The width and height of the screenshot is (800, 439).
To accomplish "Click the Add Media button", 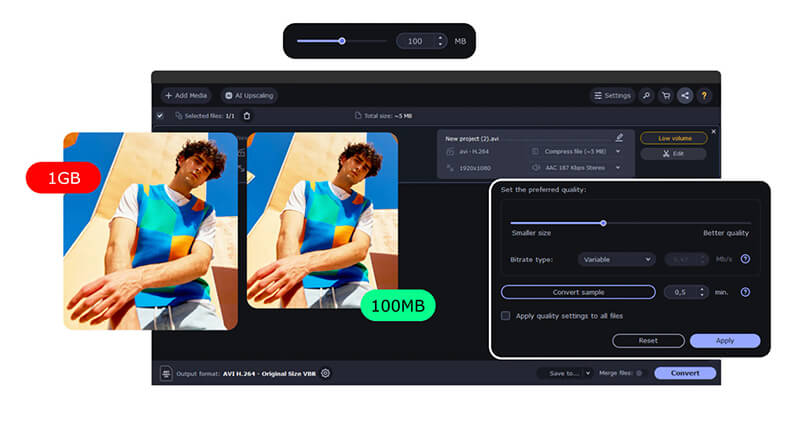I will (x=186, y=95).
